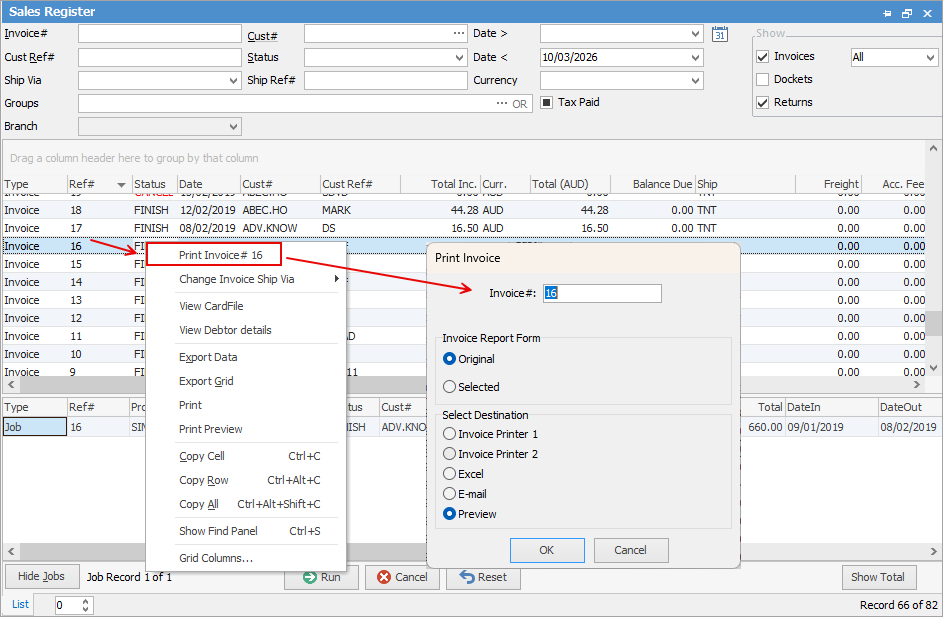Viewport: 943px width, 617px height.
Task: Click the red Cancel button in bottom toolbar
Action: (402, 577)
